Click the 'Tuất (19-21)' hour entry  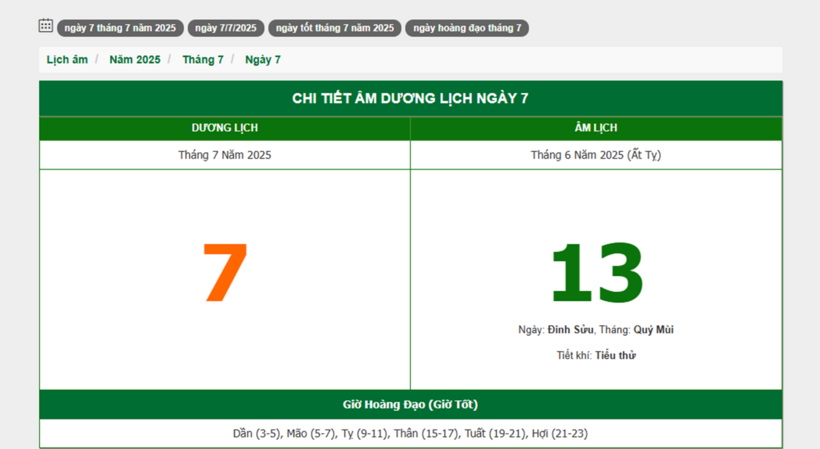pos(495,433)
